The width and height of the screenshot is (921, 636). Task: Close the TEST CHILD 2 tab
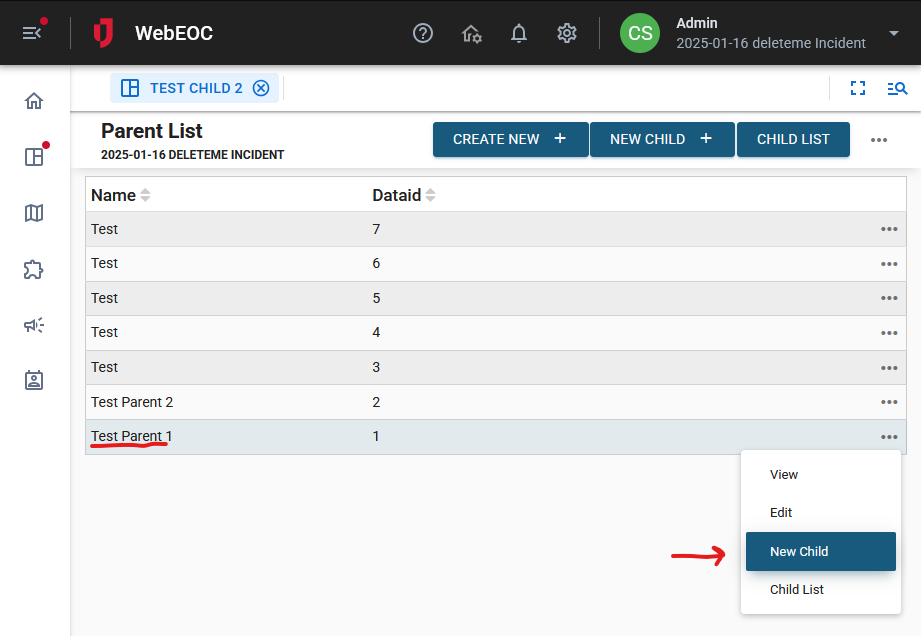pos(261,88)
